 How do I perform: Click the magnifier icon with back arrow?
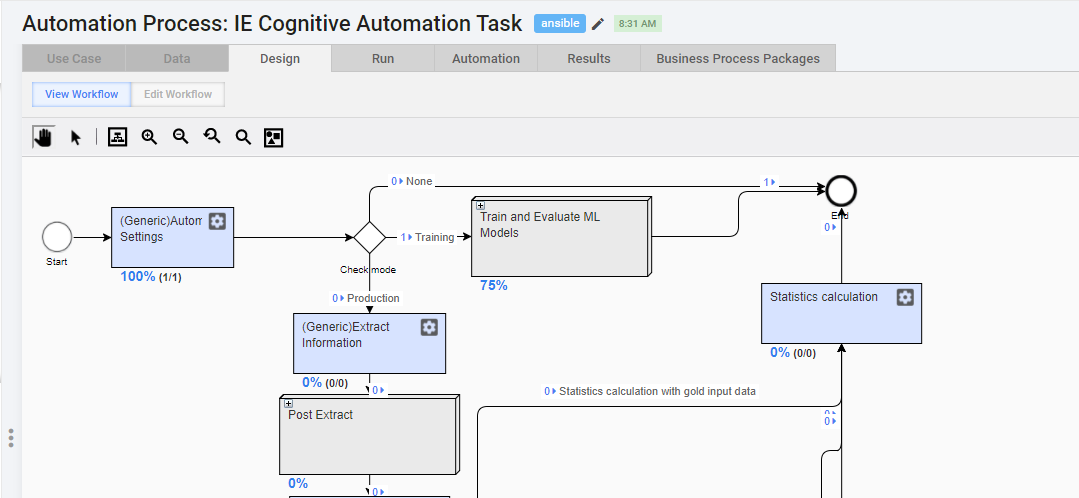point(212,137)
